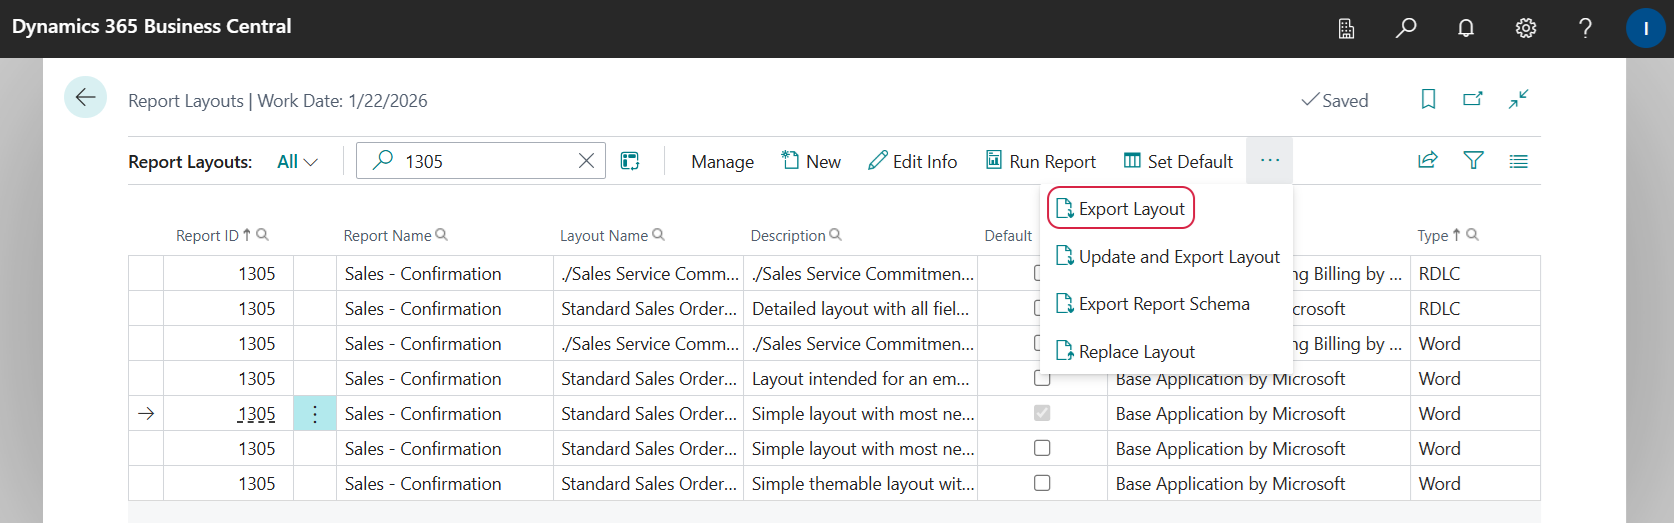Click Edit Info action

913,161
